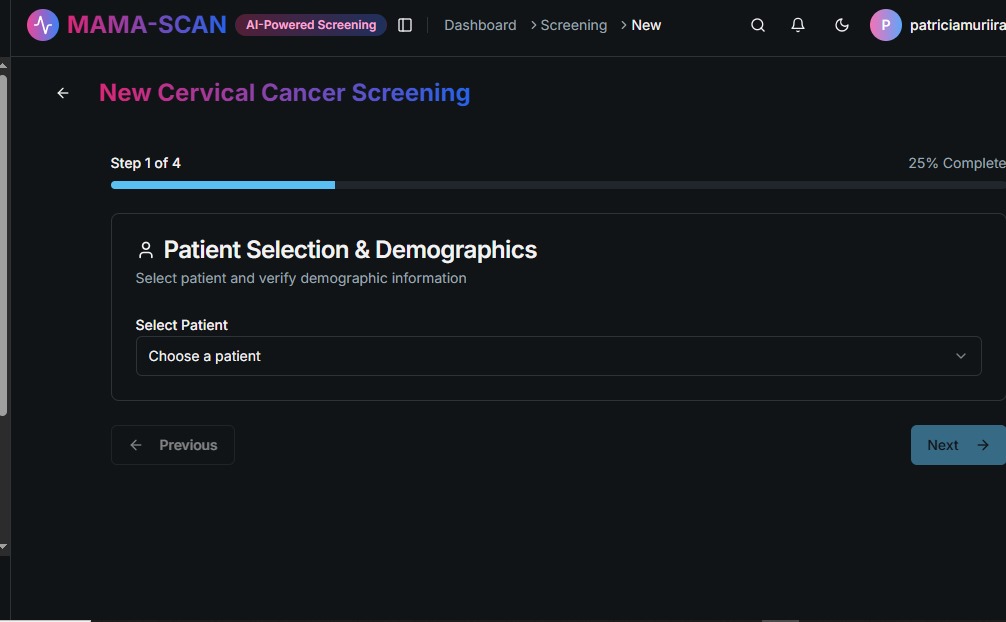Click the purple P user avatar
This screenshot has width=1006, height=622.
click(885, 25)
